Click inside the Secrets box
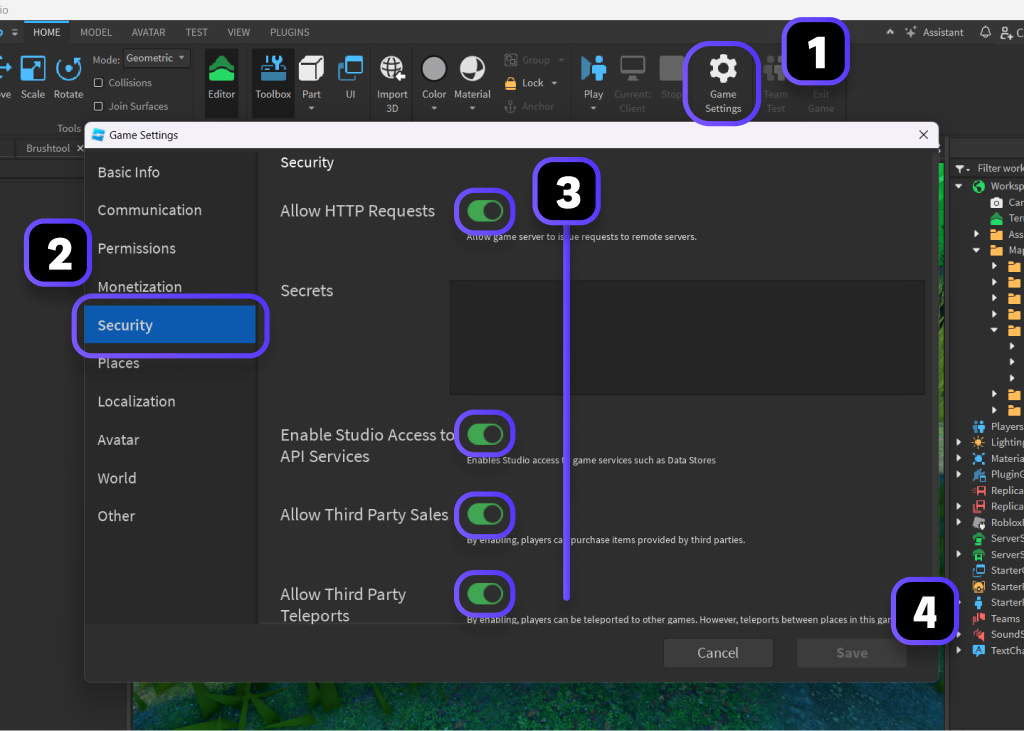 [x=687, y=337]
